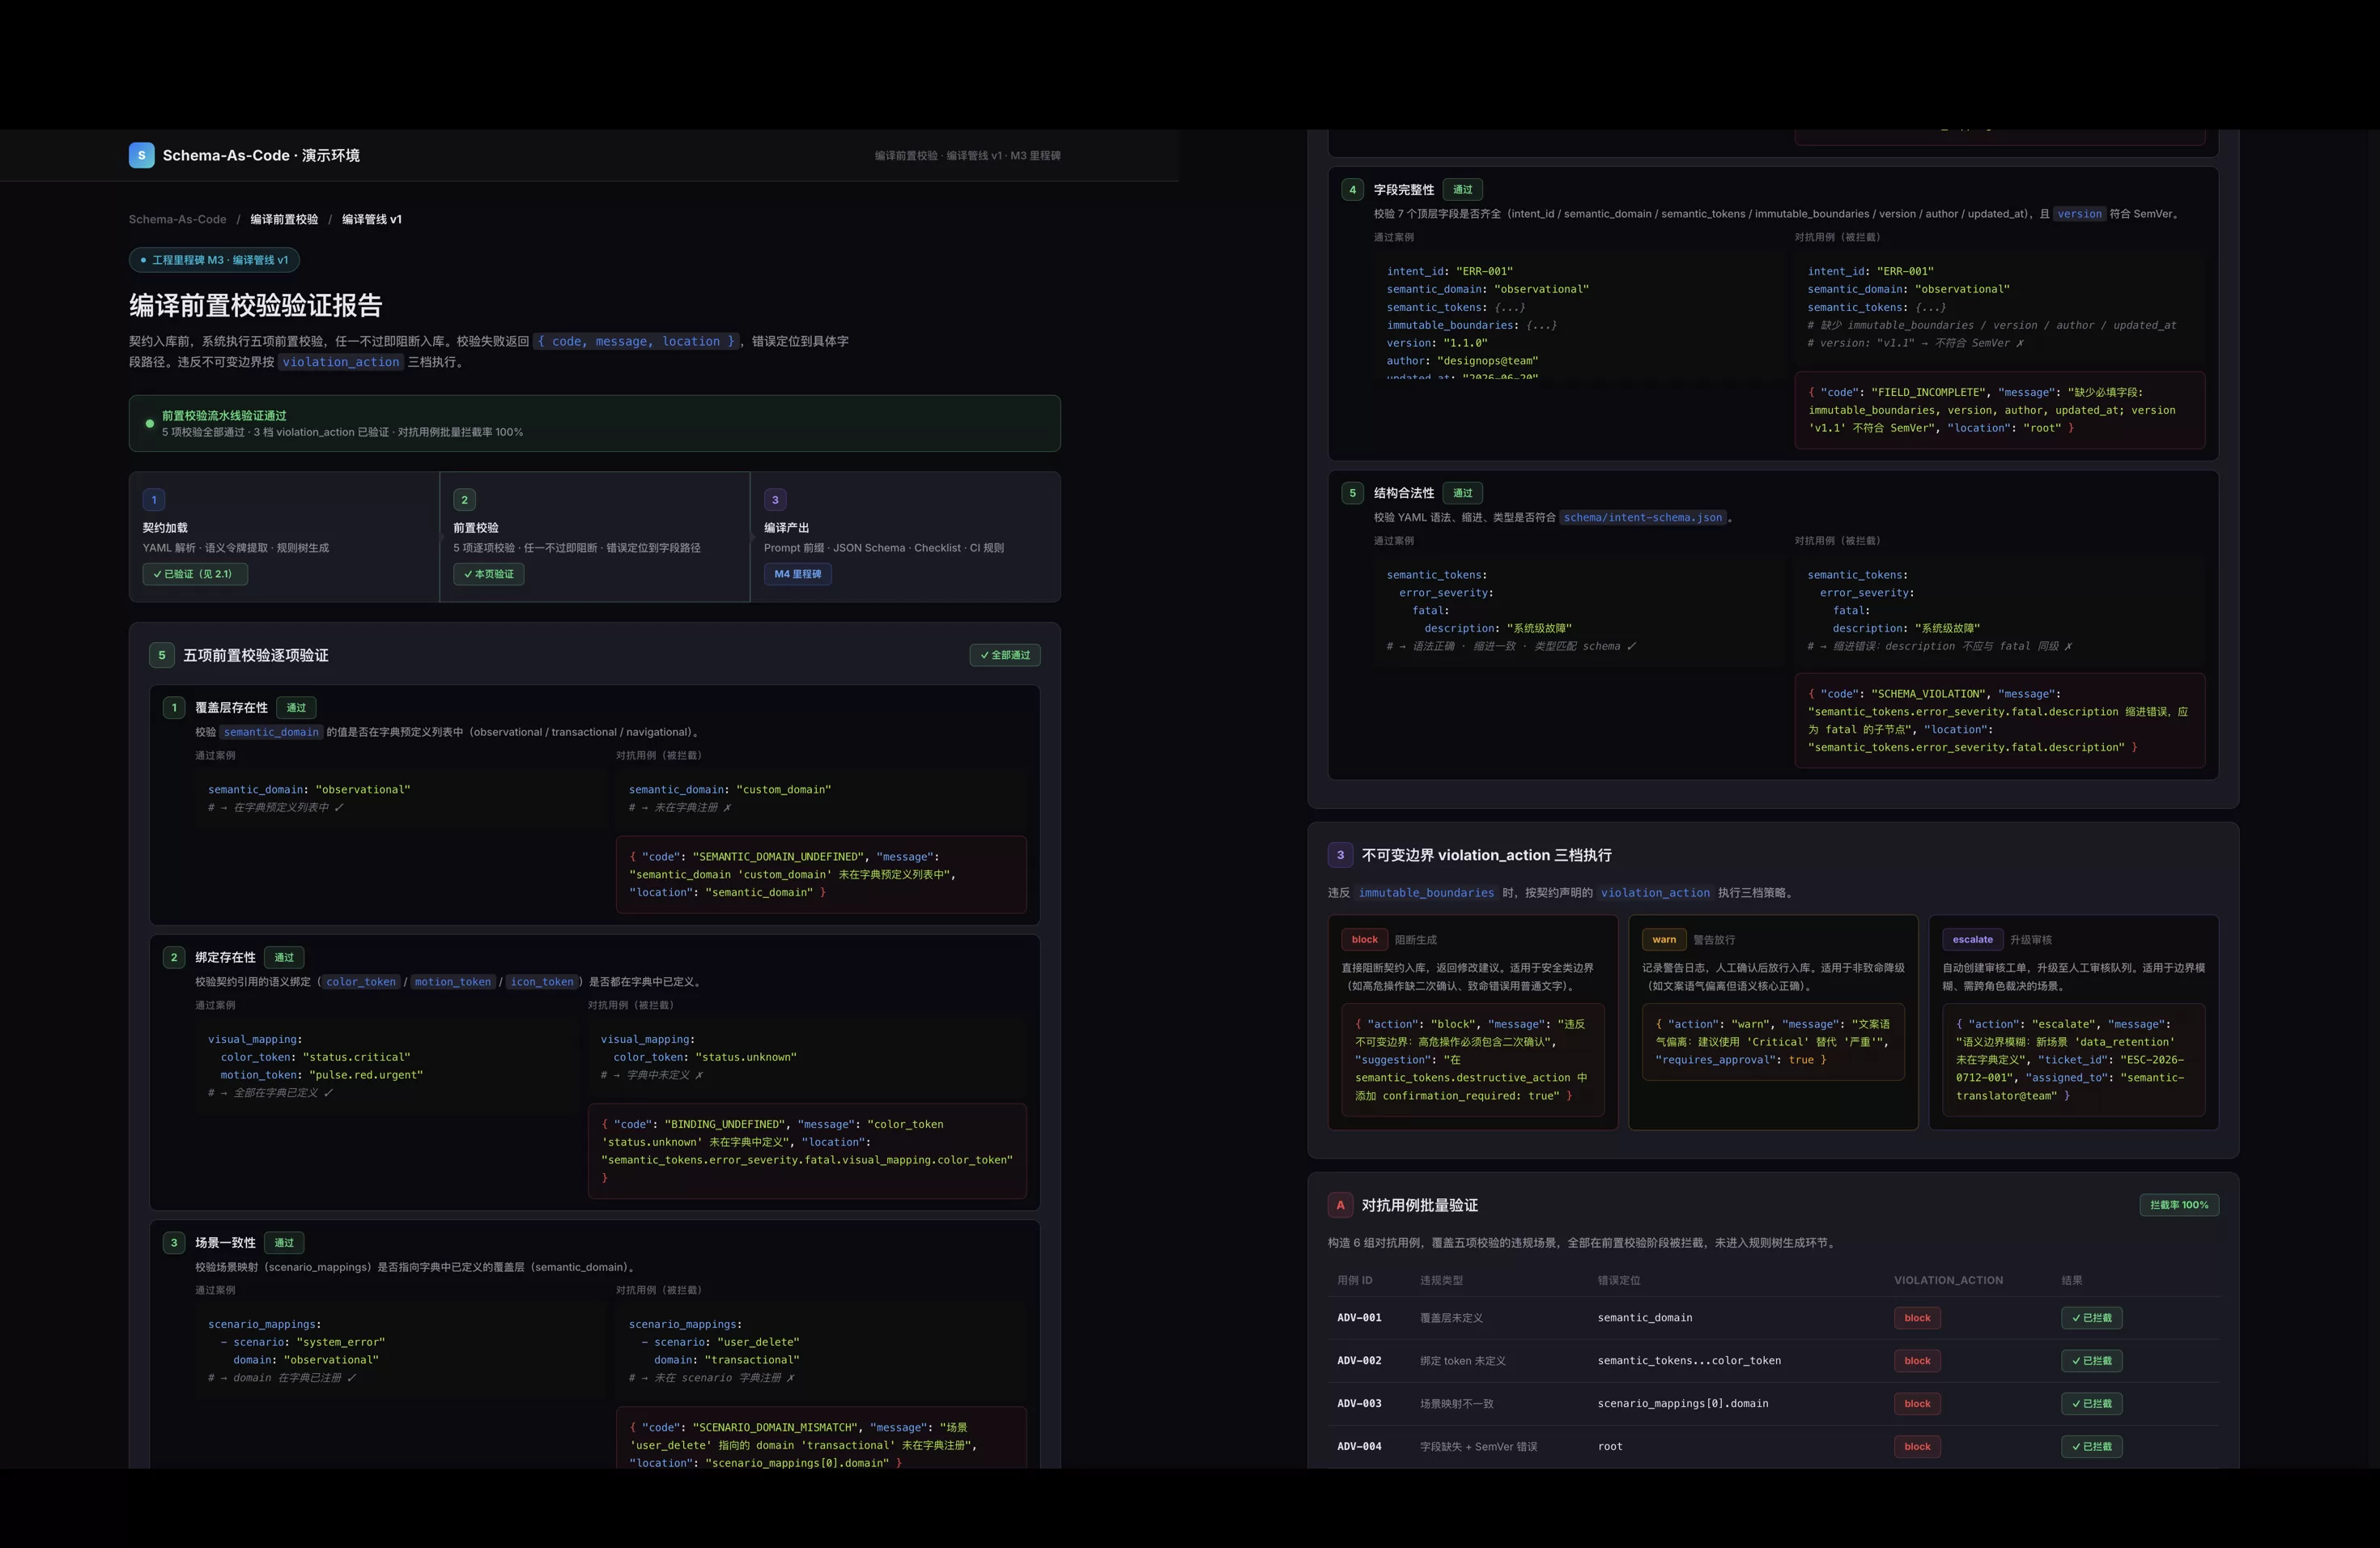Click the green dot in 前置校验流水线验证通过 banner
This screenshot has width=2380, height=1548.
click(150, 424)
